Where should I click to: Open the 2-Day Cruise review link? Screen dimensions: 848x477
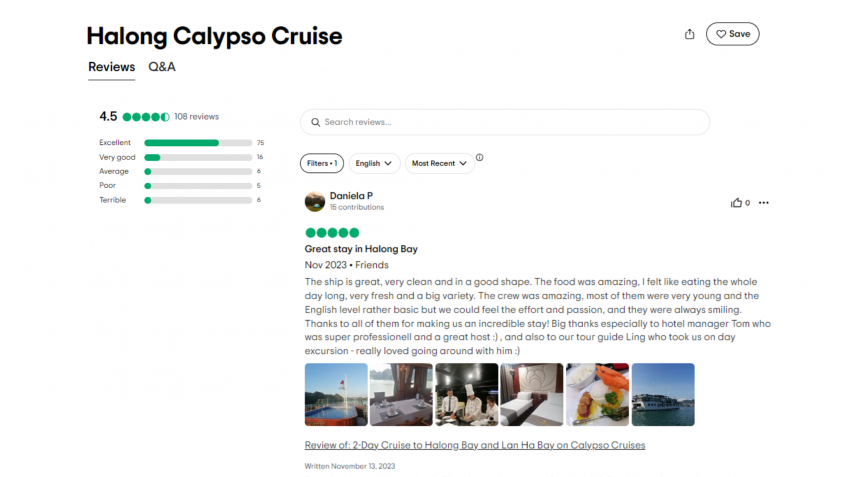474,445
